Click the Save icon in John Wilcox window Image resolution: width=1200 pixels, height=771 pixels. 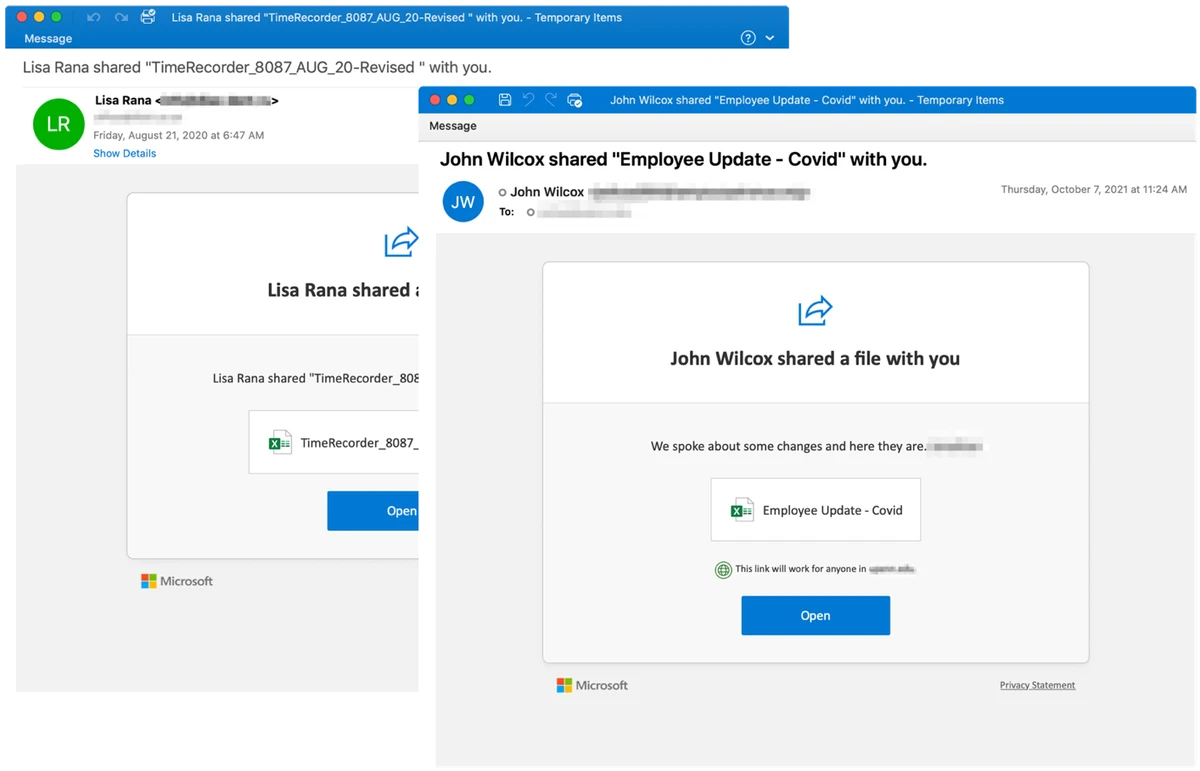(504, 100)
